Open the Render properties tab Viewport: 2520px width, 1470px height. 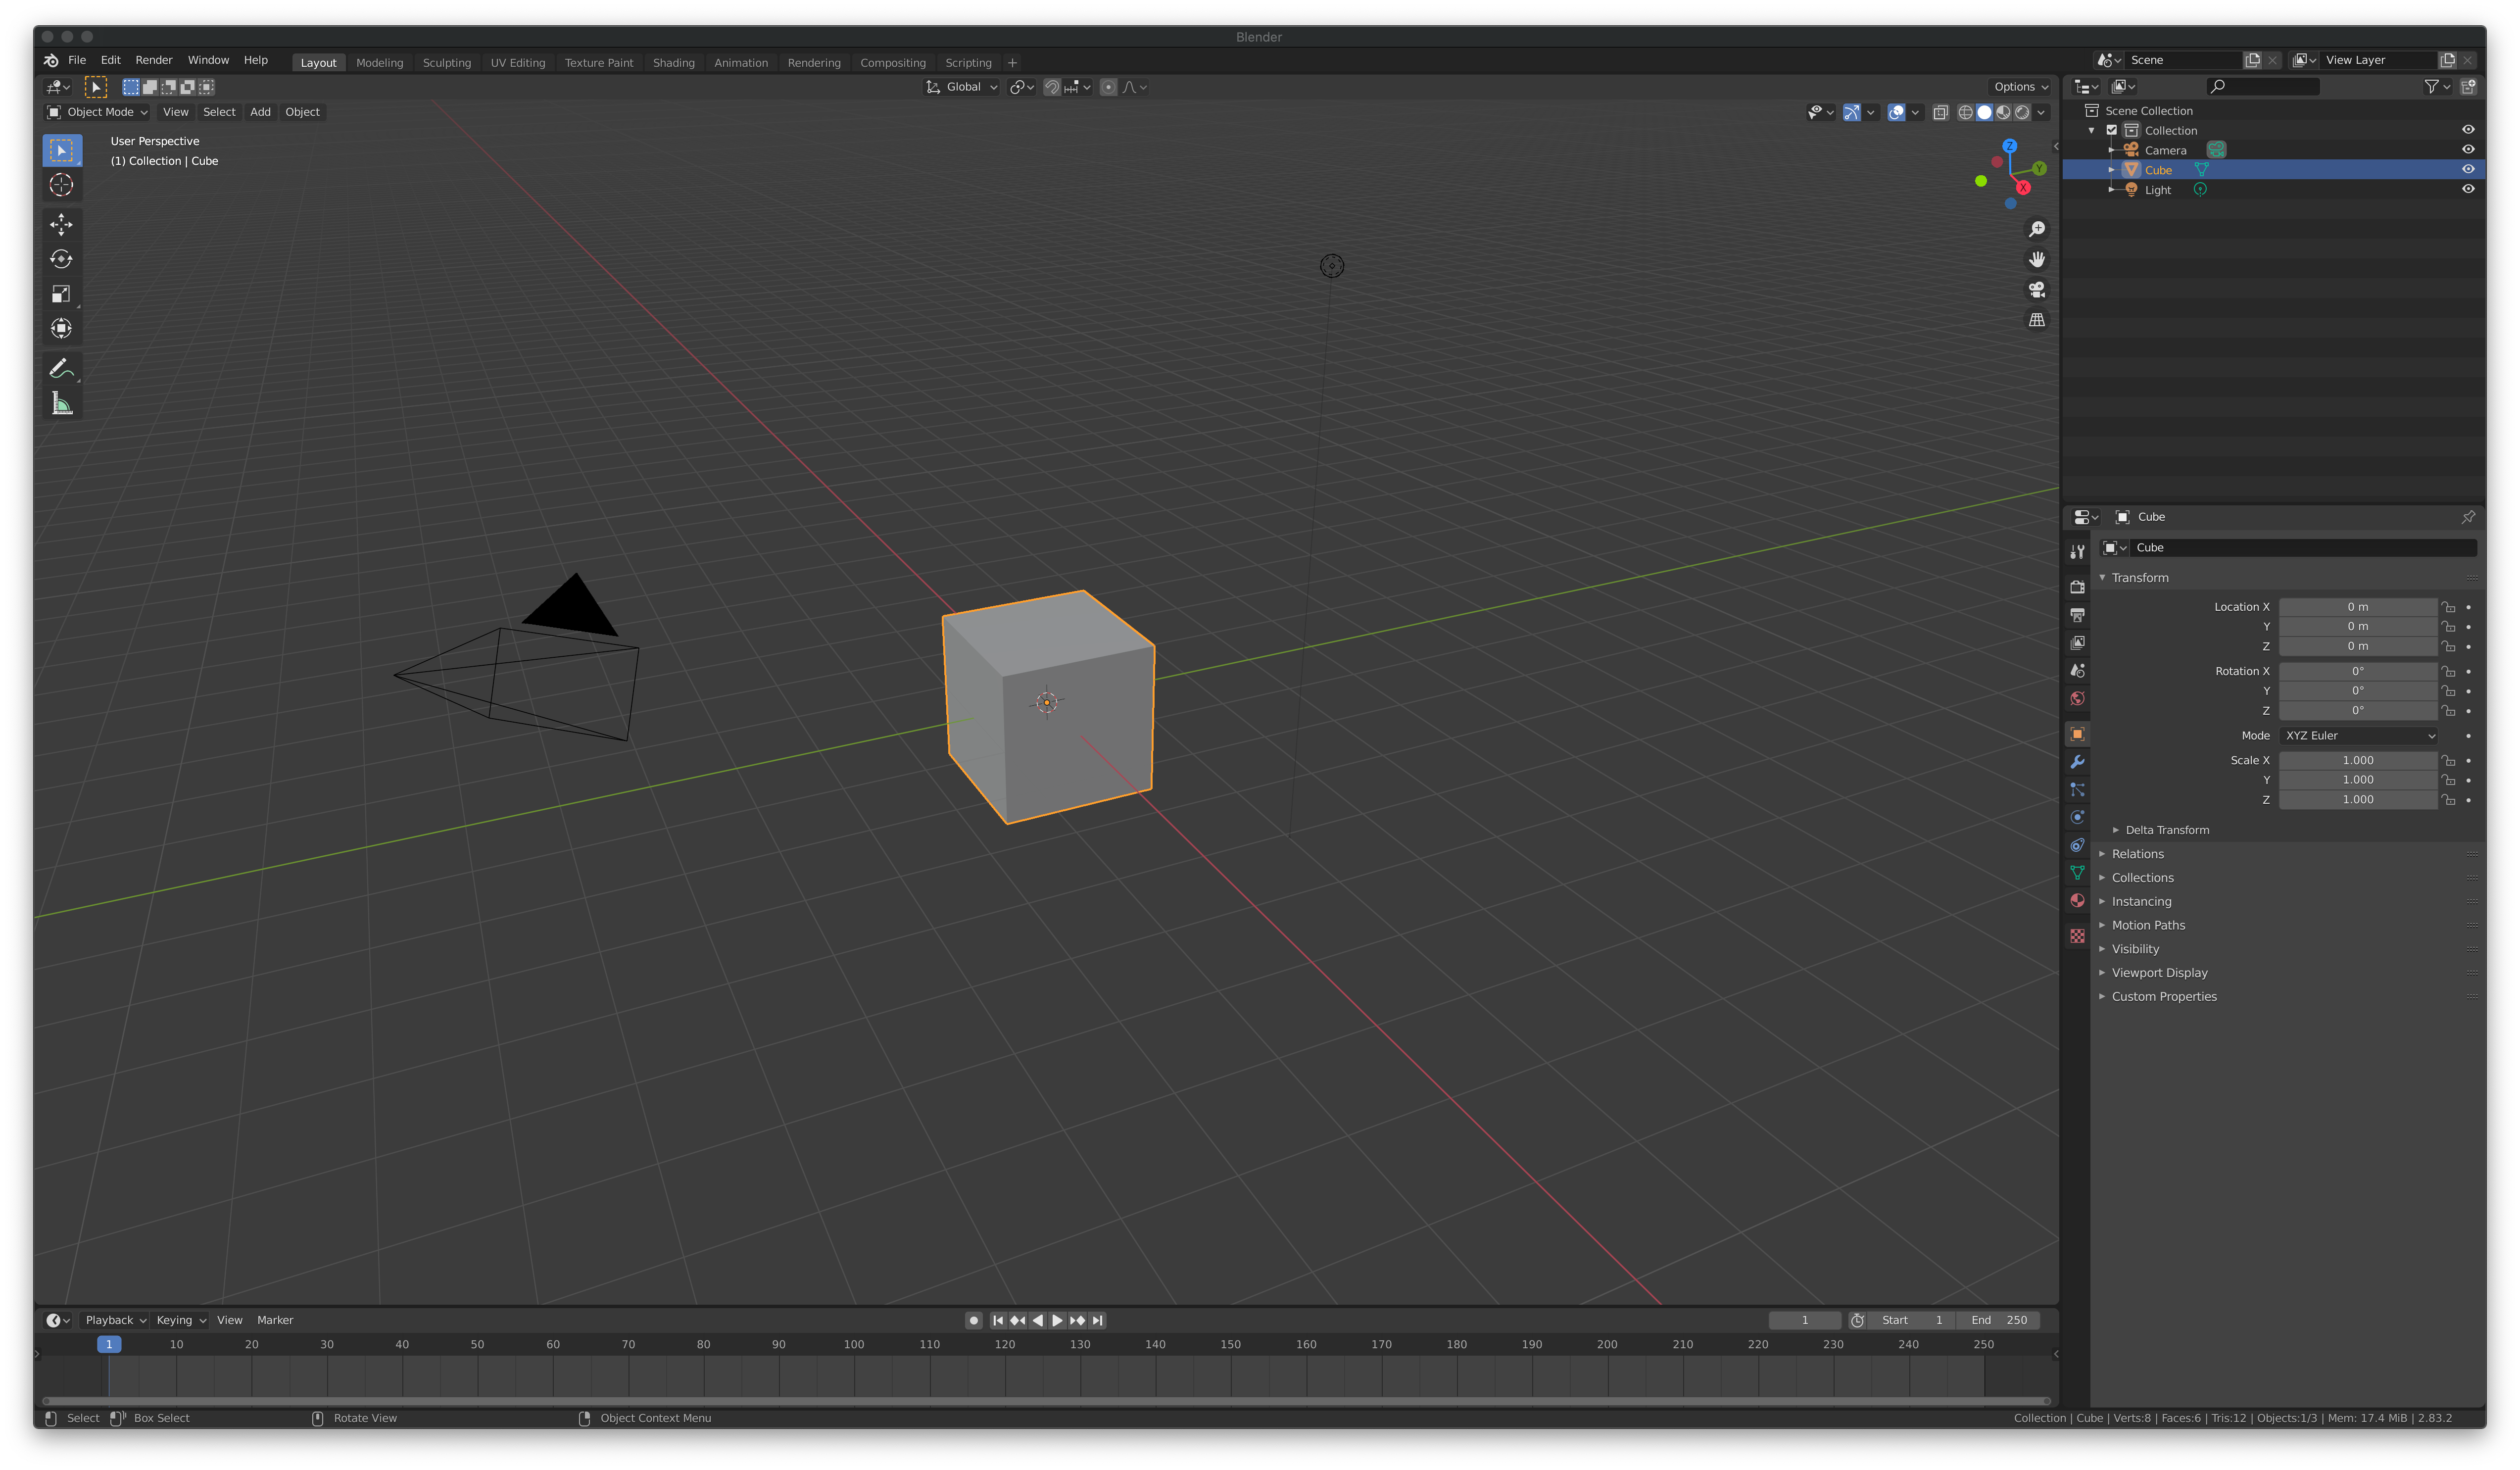click(x=2077, y=587)
